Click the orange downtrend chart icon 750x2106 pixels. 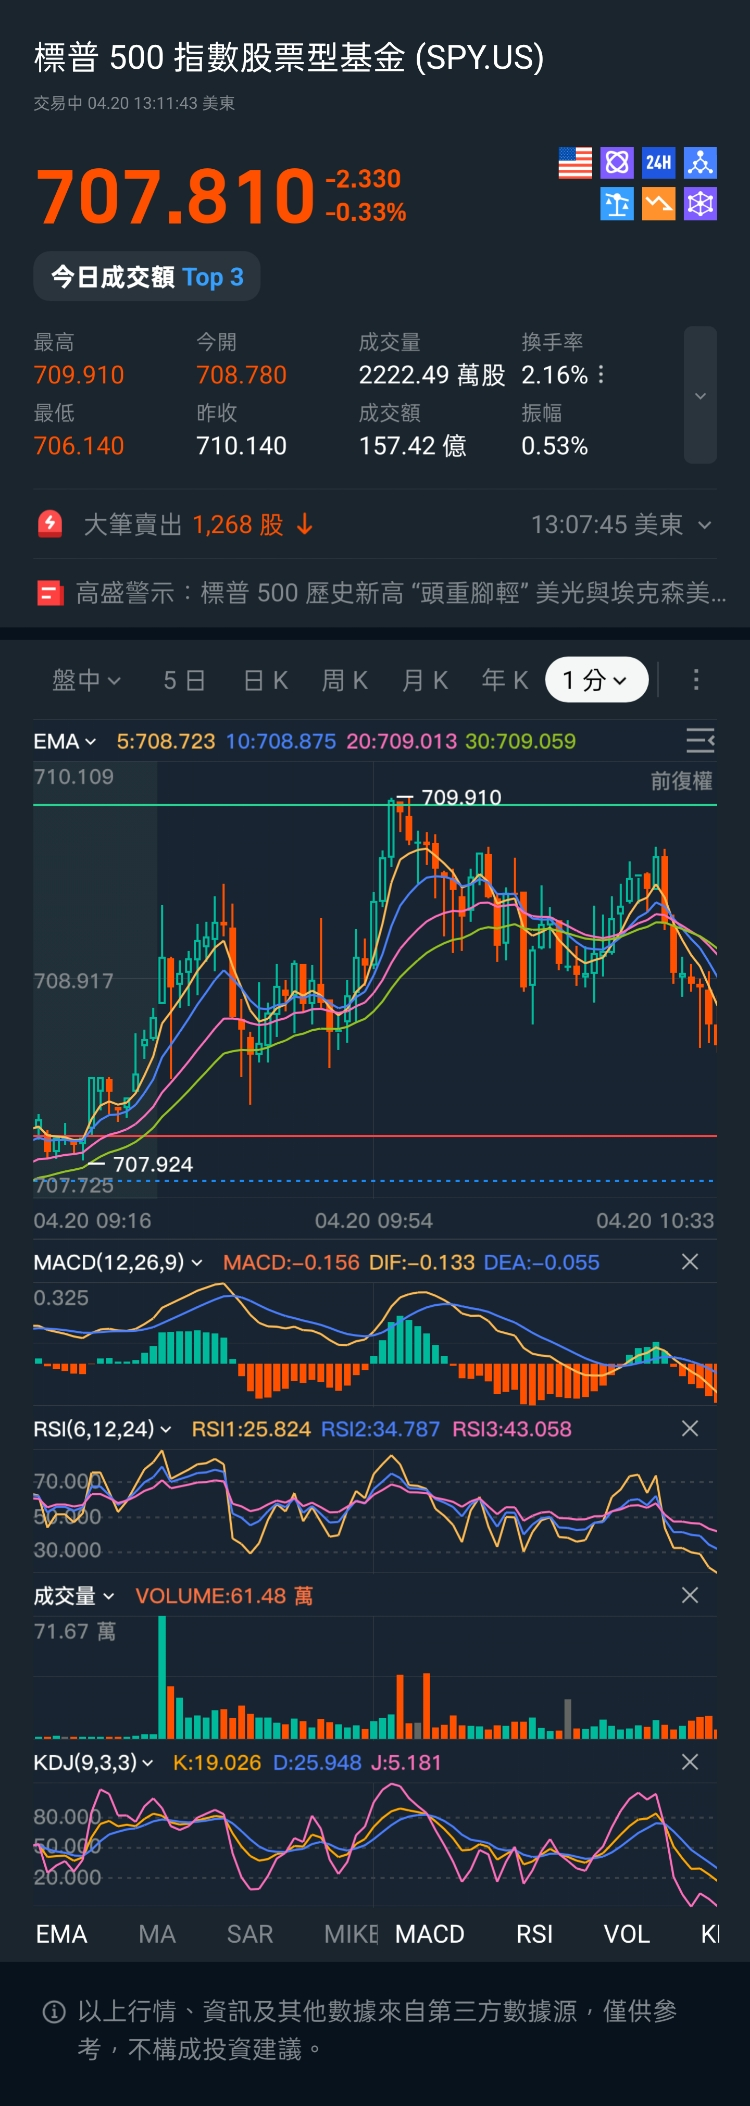pyautogui.click(x=658, y=204)
